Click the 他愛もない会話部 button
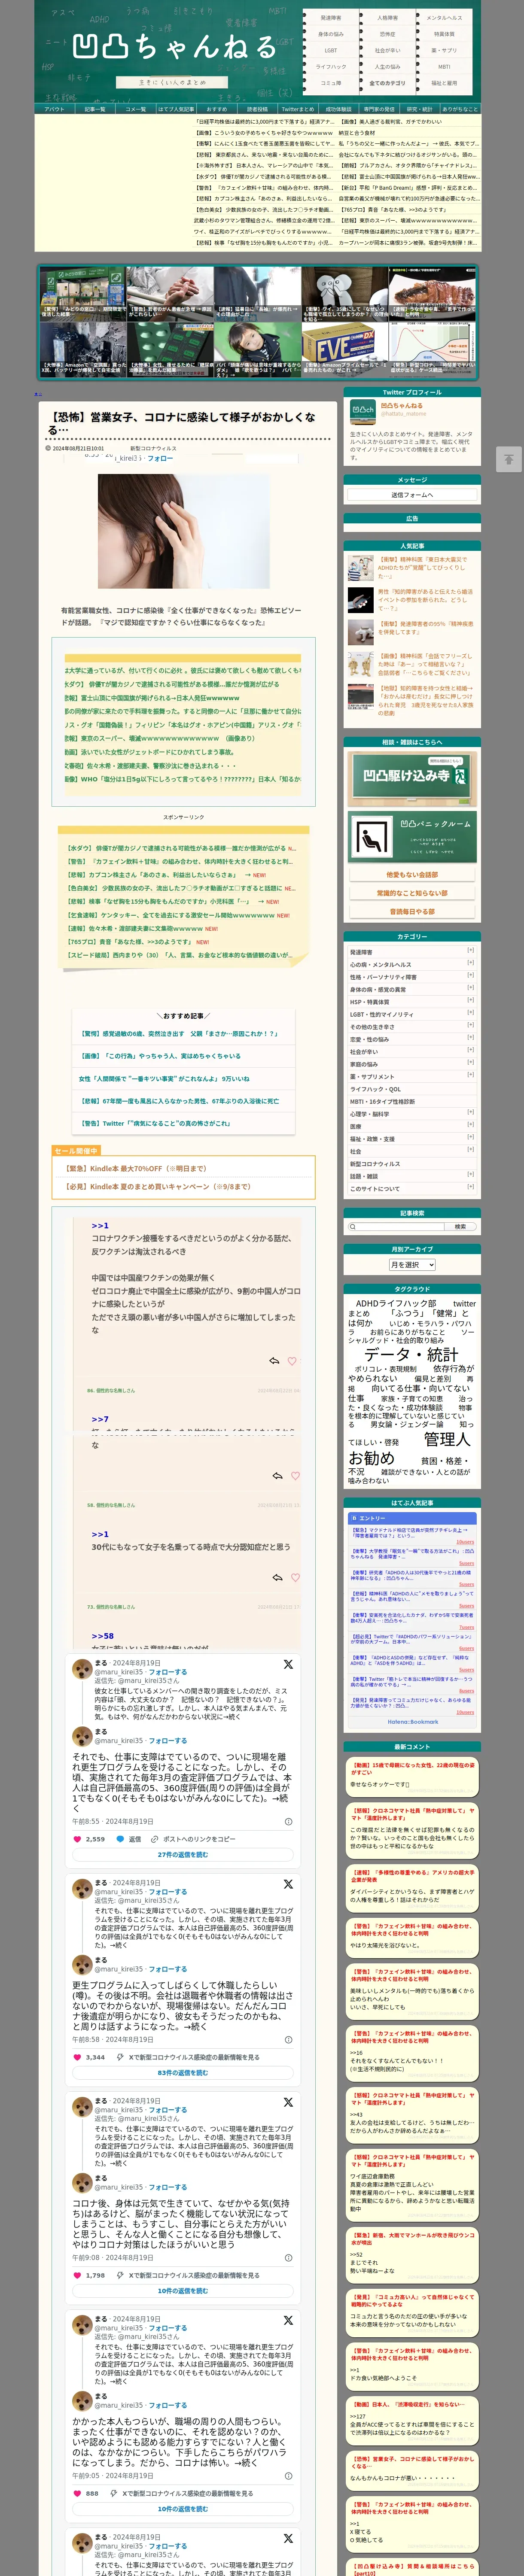This screenshot has width=524, height=2576. pyautogui.click(x=412, y=875)
